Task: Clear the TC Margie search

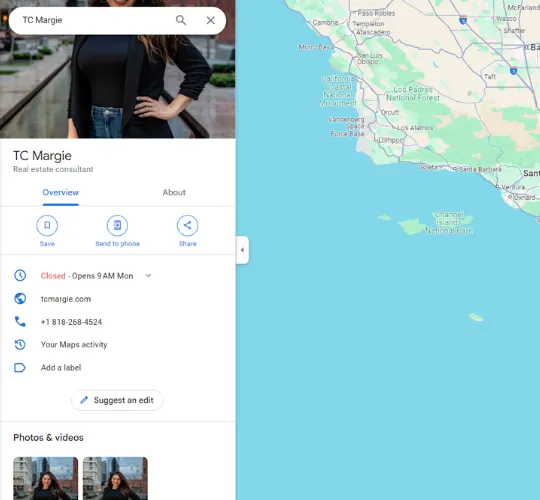Action: (210, 20)
